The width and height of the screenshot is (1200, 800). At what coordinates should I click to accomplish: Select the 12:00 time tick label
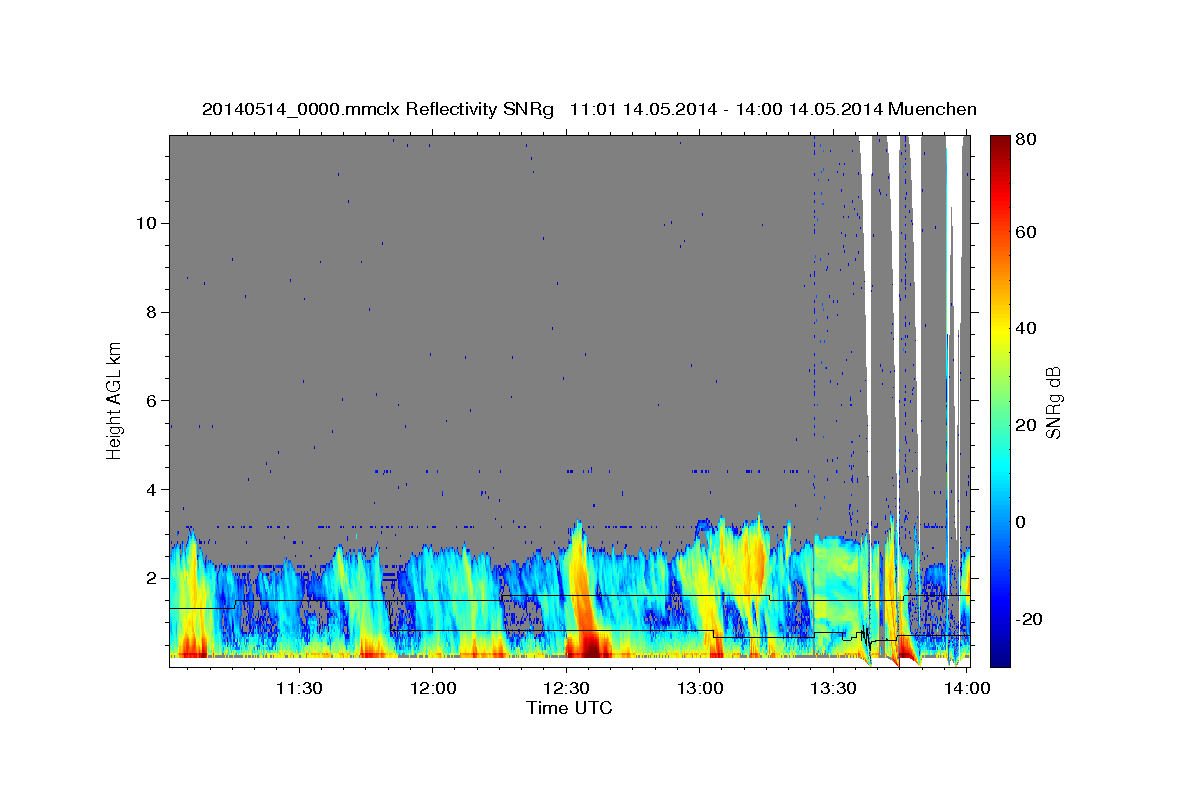pos(433,688)
